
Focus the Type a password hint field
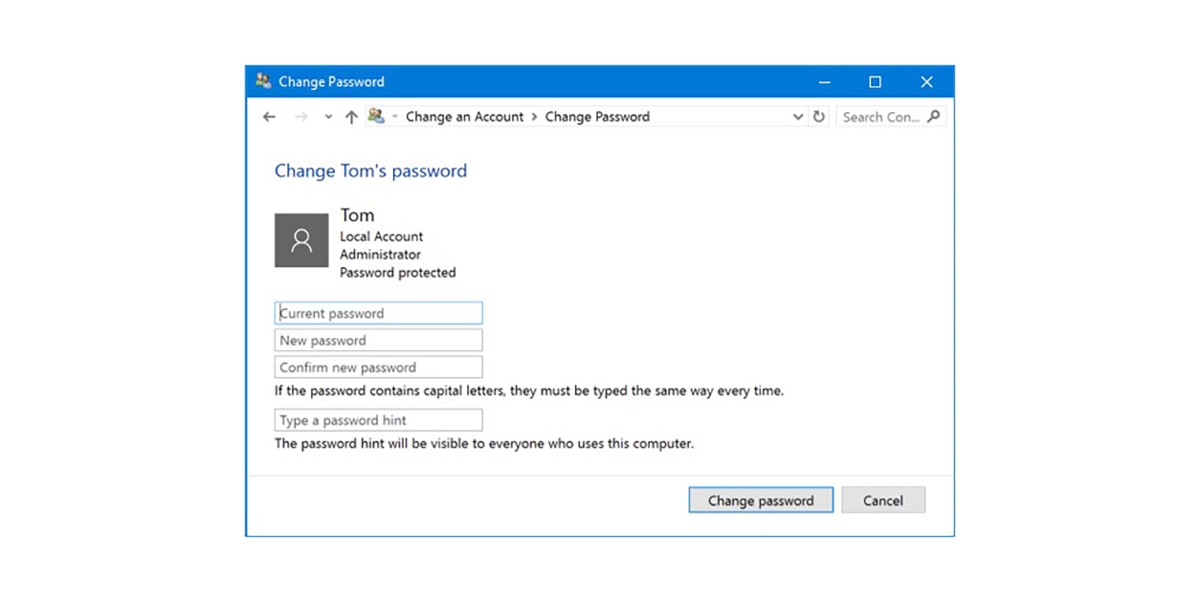378,420
